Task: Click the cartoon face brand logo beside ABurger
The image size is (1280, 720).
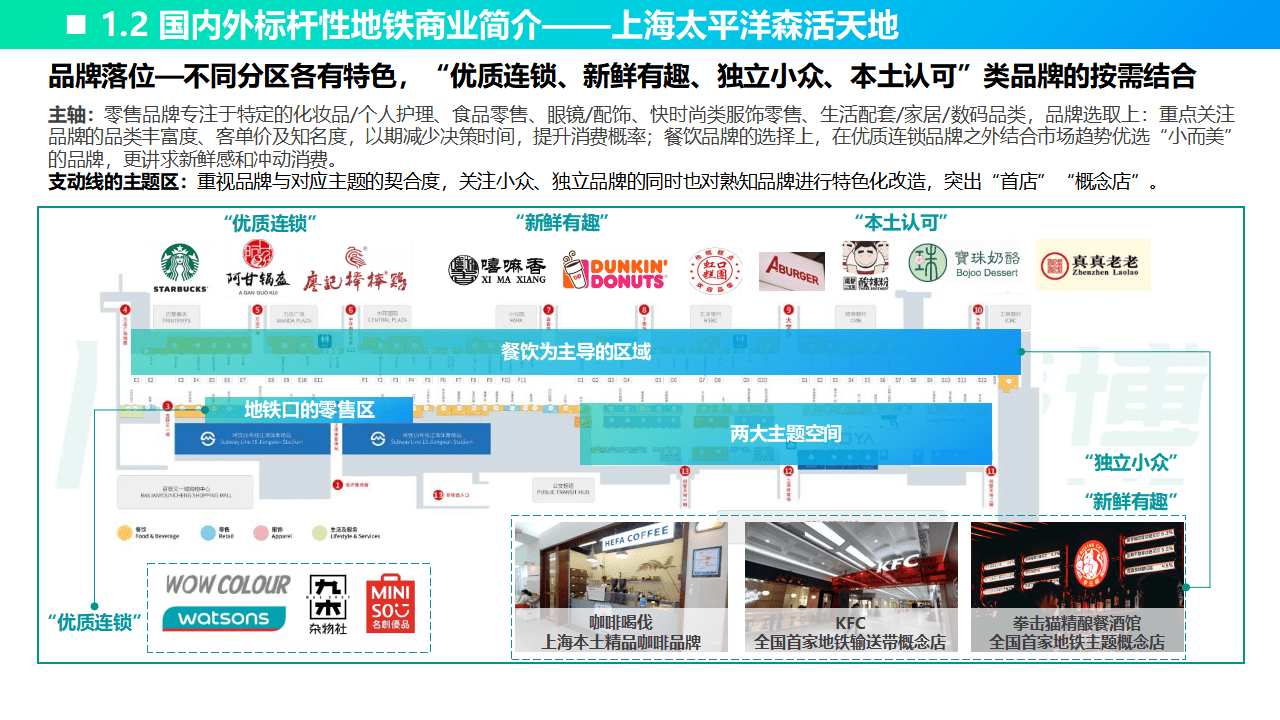Action: 866,266
